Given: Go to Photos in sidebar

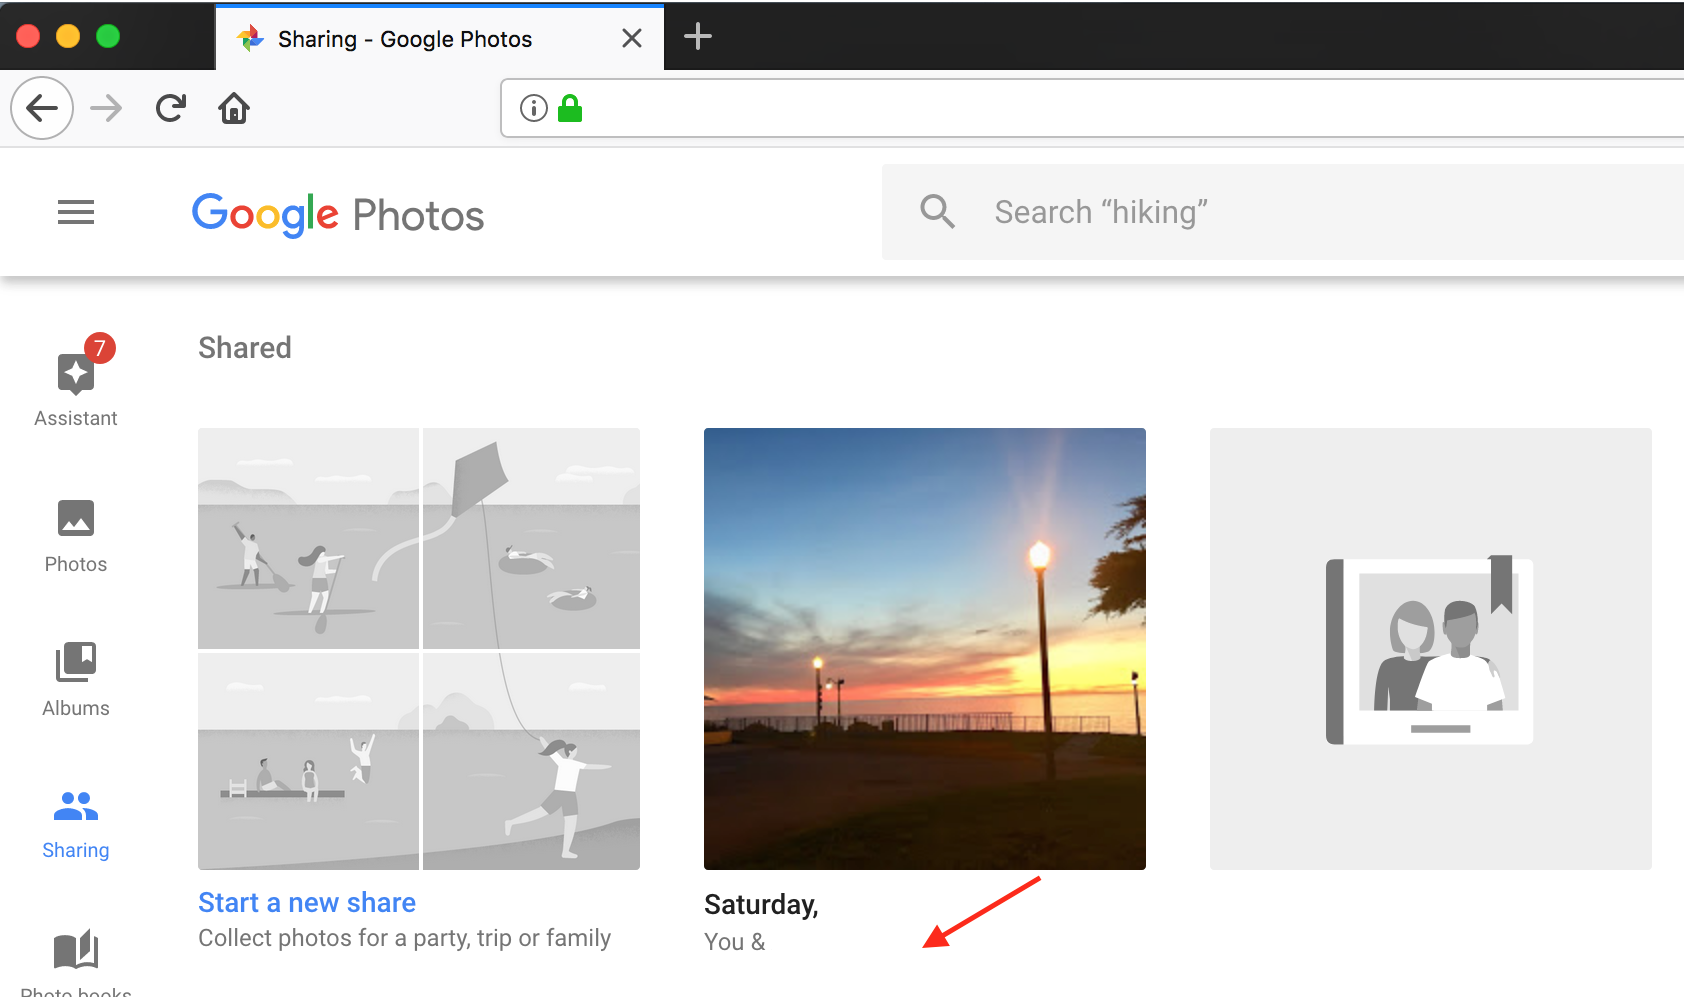Looking at the screenshot, I should tap(76, 535).
